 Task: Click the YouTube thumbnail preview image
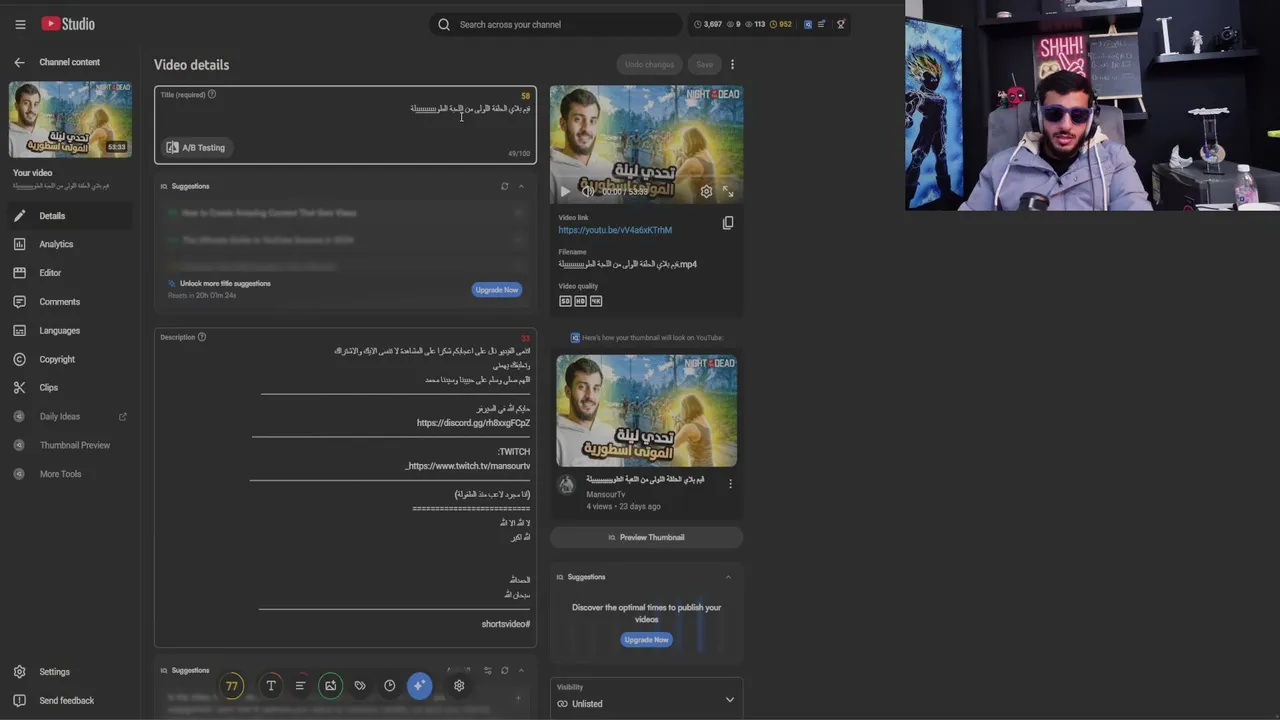(x=646, y=411)
